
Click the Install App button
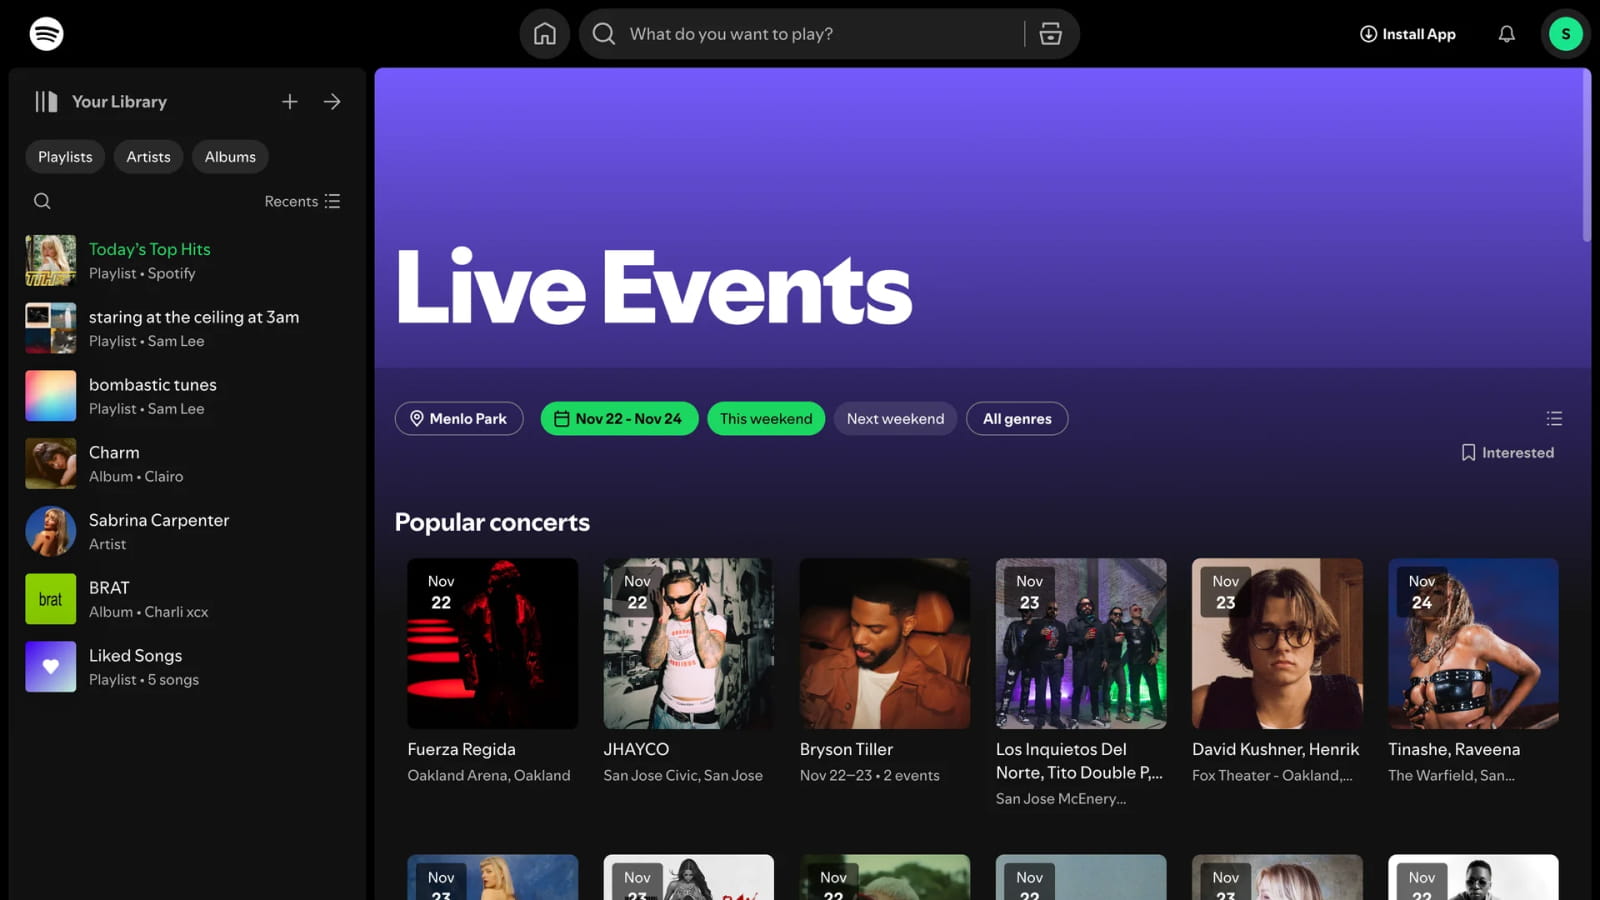tap(1407, 33)
